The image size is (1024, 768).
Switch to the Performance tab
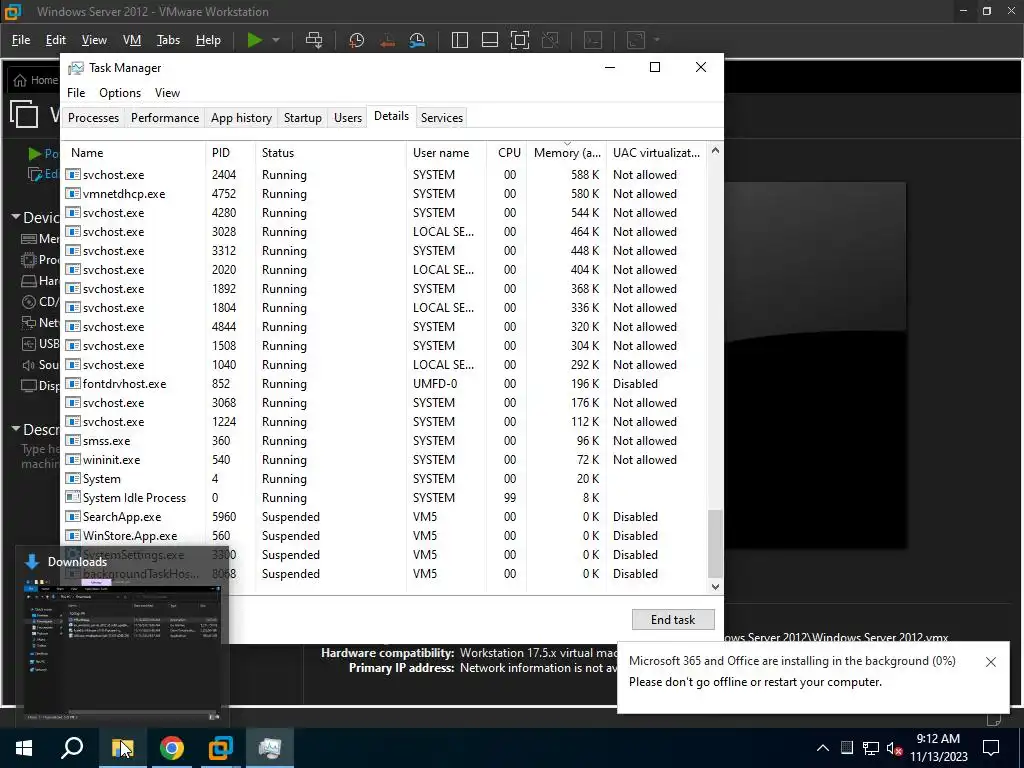pyautogui.click(x=165, y=118)
